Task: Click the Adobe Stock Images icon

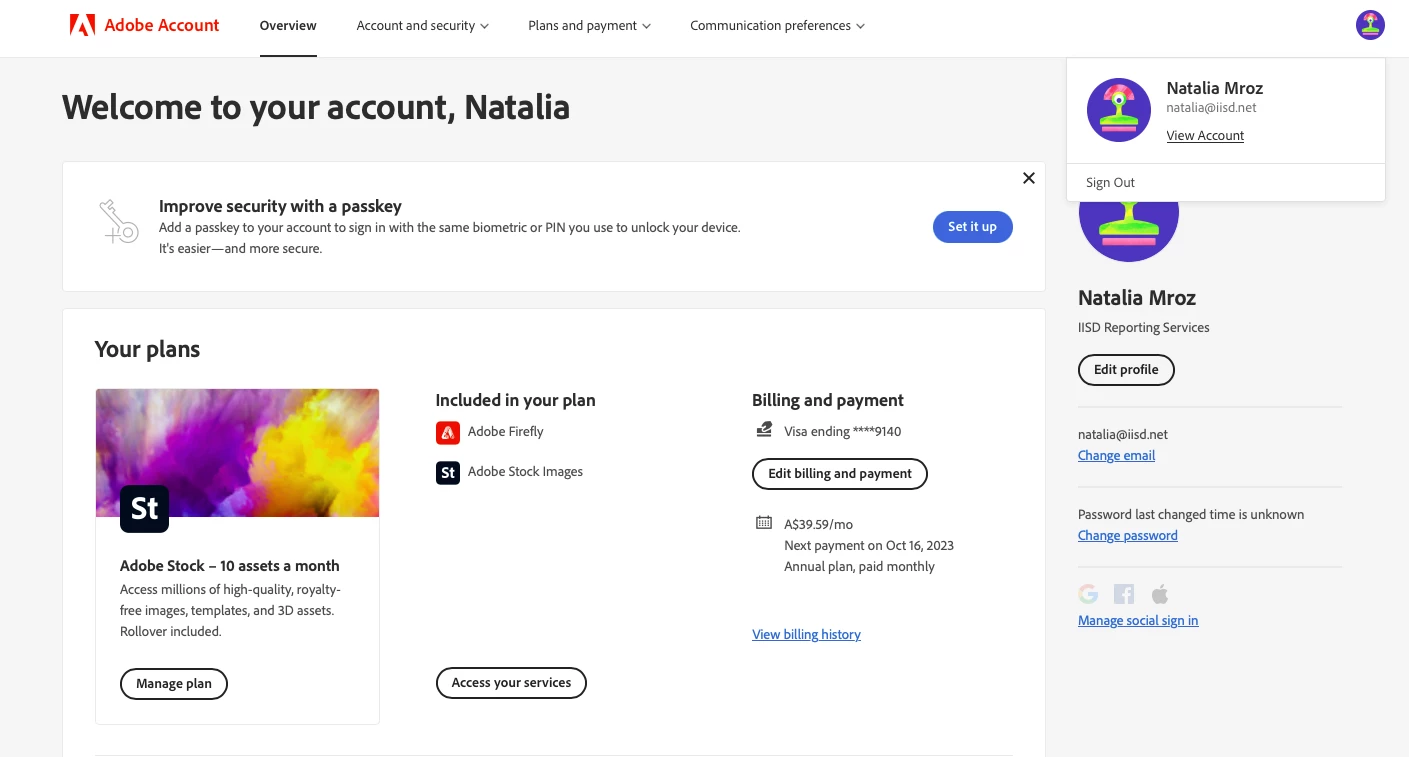Action: (x=447, y=472)
